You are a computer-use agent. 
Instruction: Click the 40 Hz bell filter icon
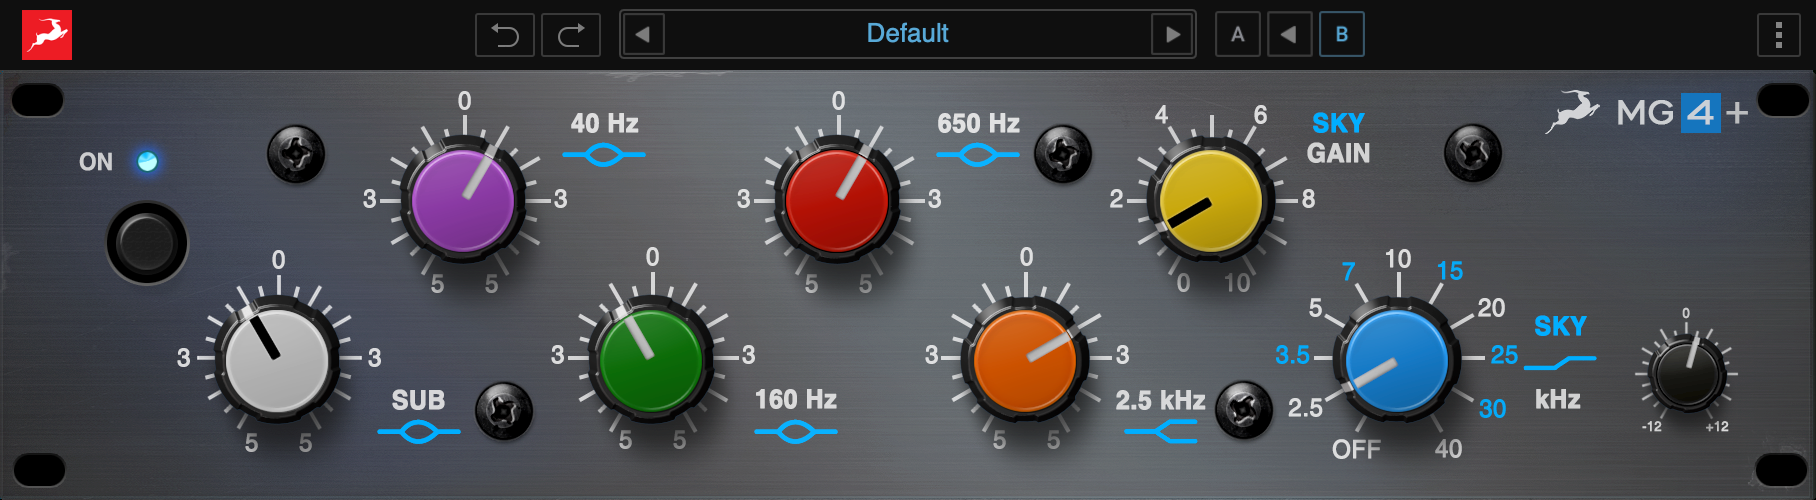[x=604, y=155]
